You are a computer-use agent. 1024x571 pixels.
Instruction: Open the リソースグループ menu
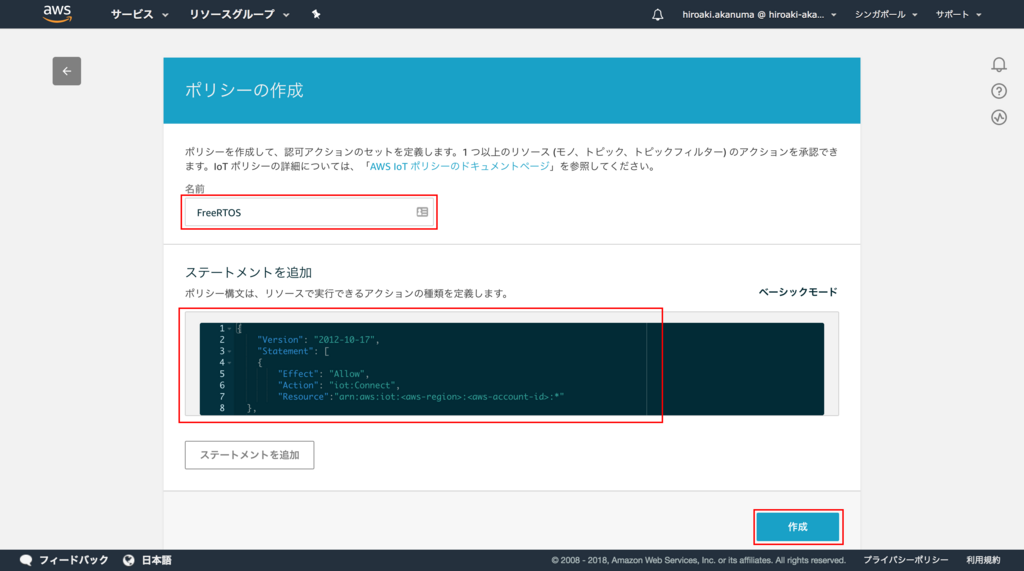[x=239, y=14]
